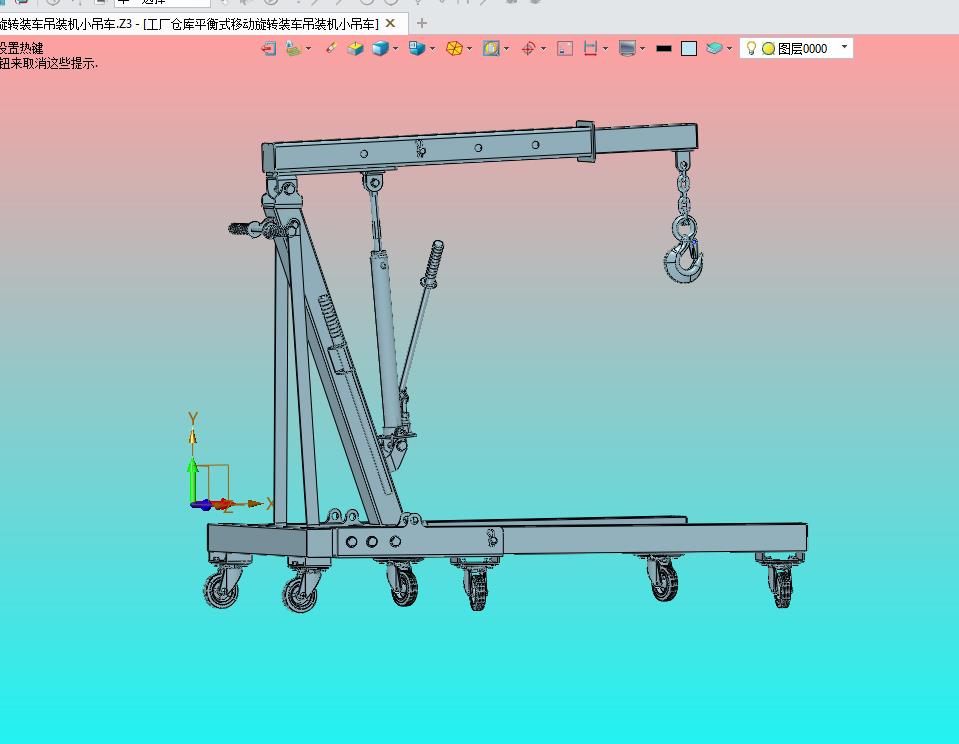Click the exit icon with red arrow
This screenshot has width=959, height=744.
click(x=268, y=48)
